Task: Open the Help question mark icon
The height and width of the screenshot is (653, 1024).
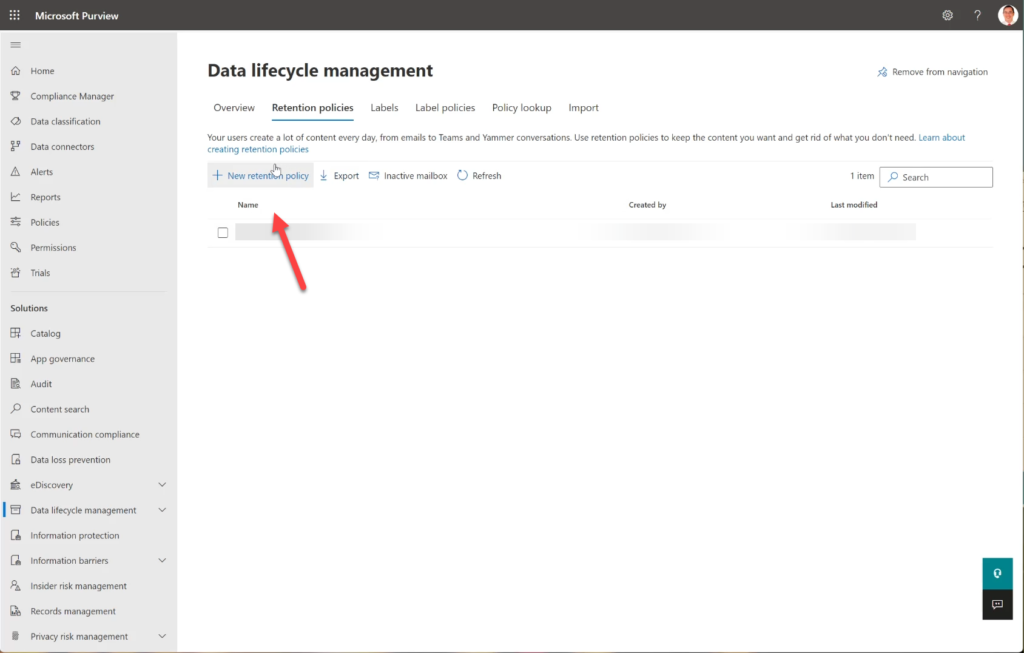Action: [977, 15]
